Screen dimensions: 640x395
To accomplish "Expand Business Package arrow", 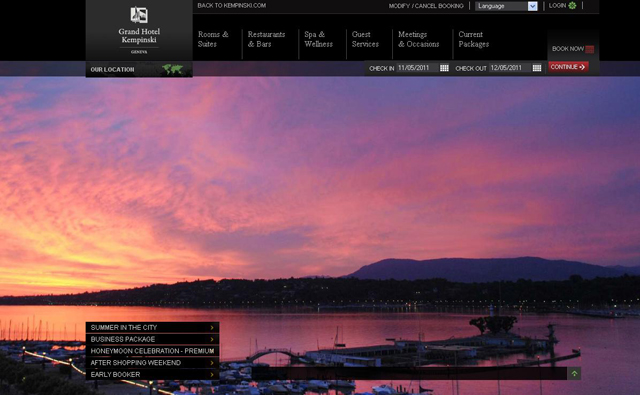I will (212, 340).
